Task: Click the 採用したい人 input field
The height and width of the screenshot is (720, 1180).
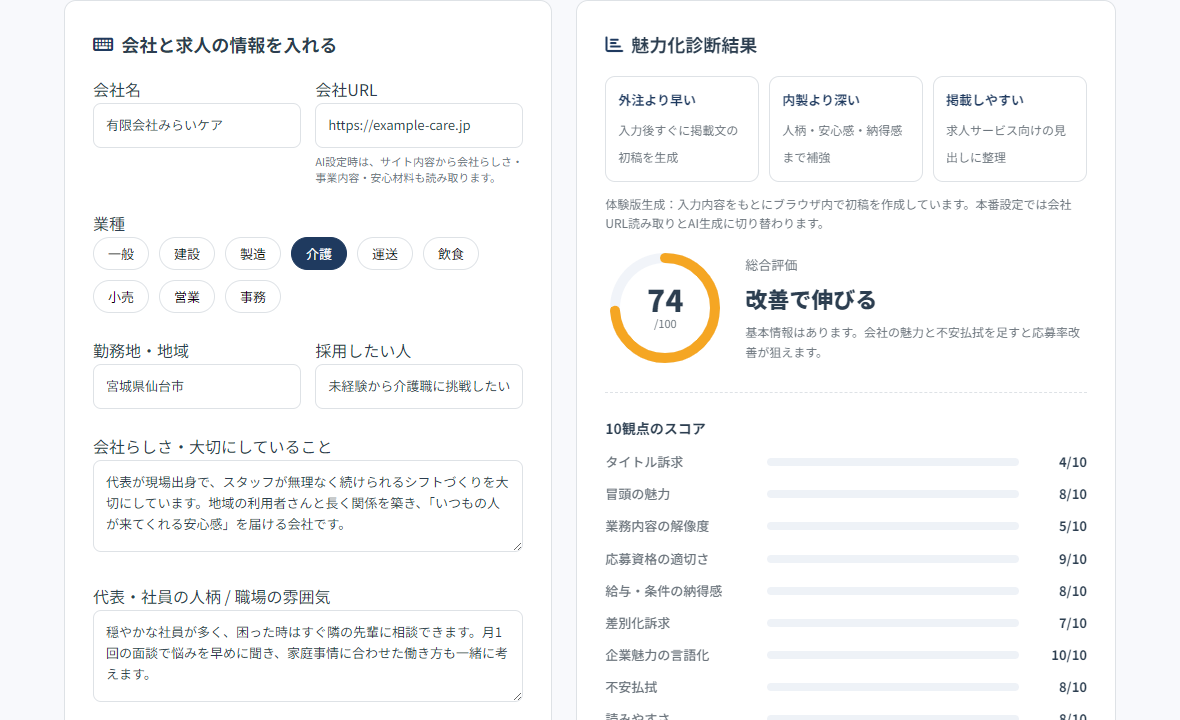Action: coord(419,387)
